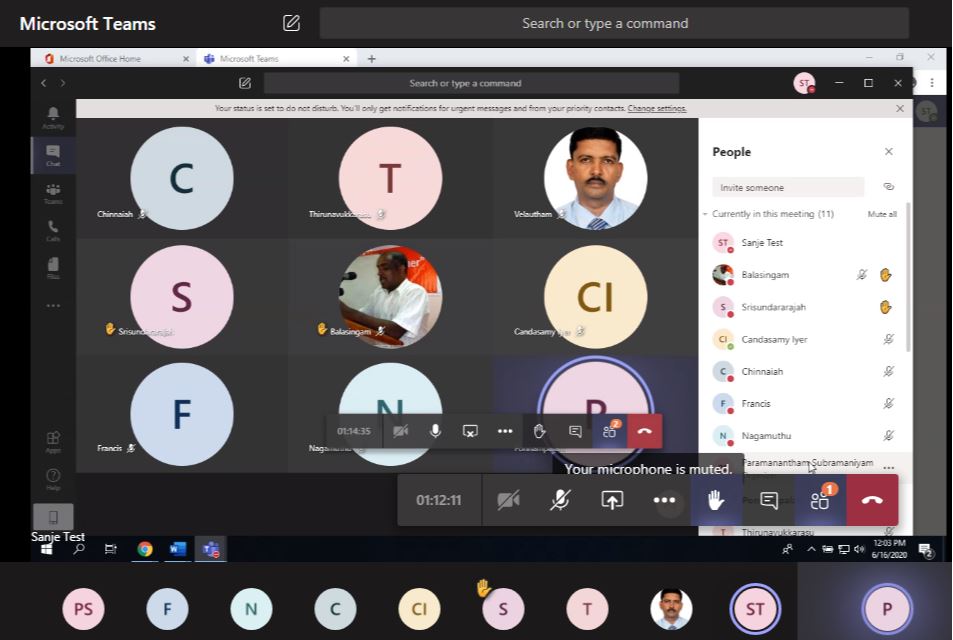Select Balasingam in the People list
Screen dimensions: 953x640
click(x=804, y=275)
